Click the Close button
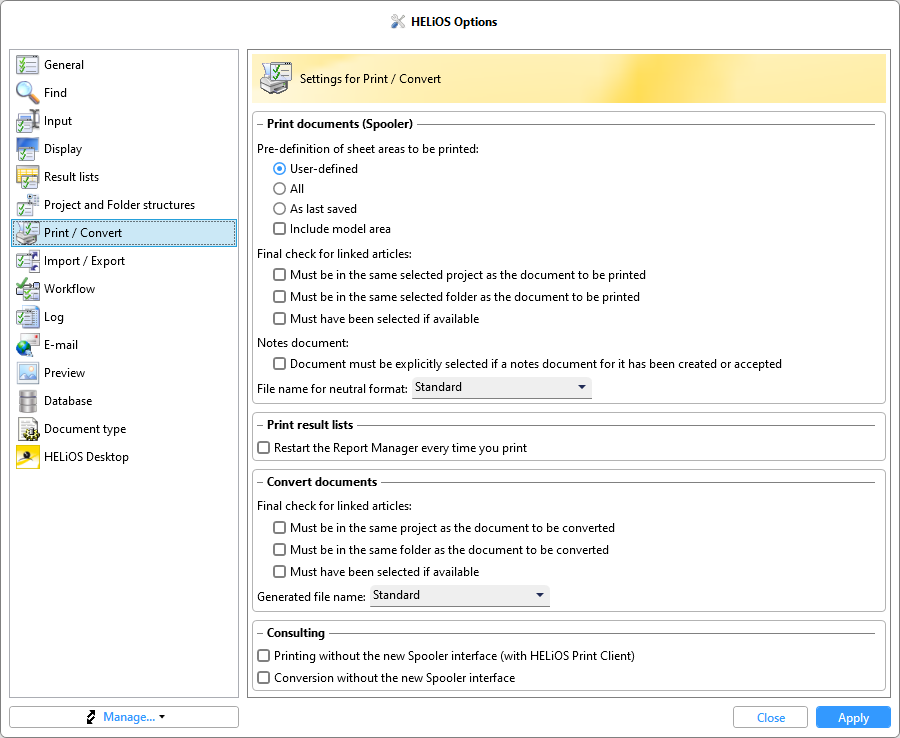 pos(770,717)
